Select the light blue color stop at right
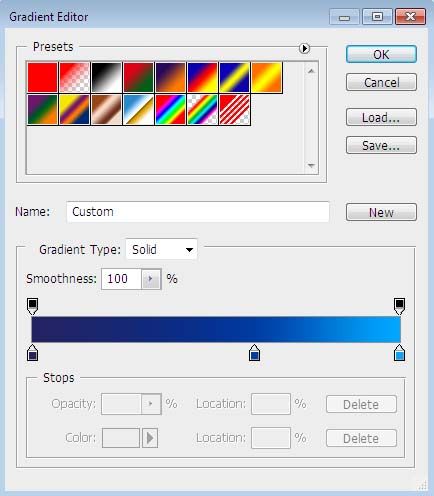The width and height of the screenshot is (434, 496). [x=399, y=353]
